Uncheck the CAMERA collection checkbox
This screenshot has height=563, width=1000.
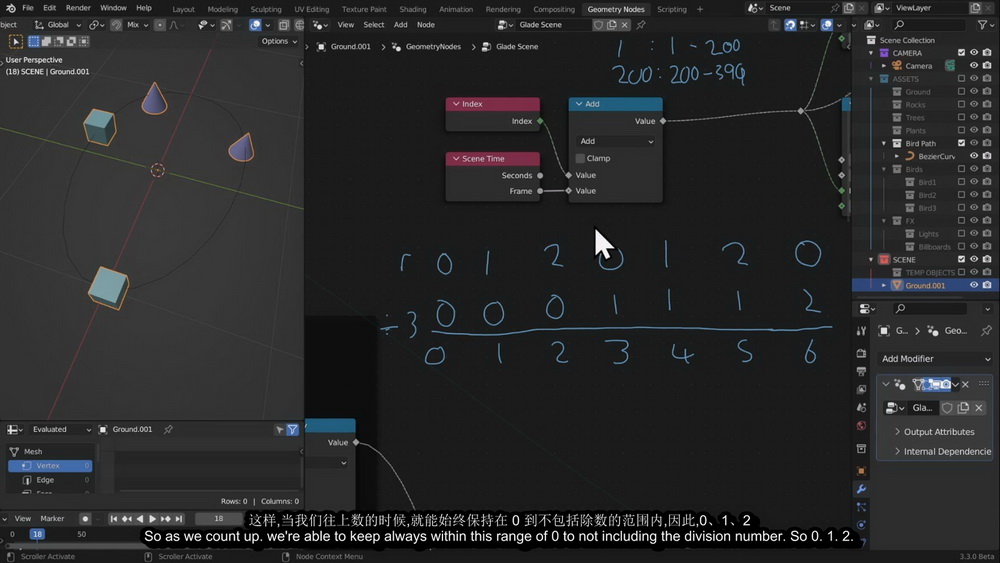(x=961, y=53)
